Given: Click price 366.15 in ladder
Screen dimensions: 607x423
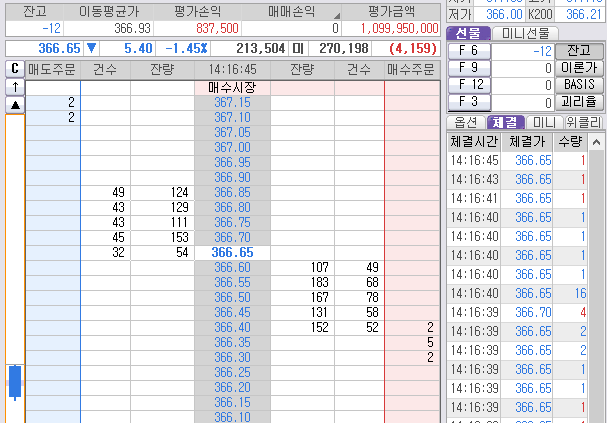Looking at the screenshot, I should point(232,402).
